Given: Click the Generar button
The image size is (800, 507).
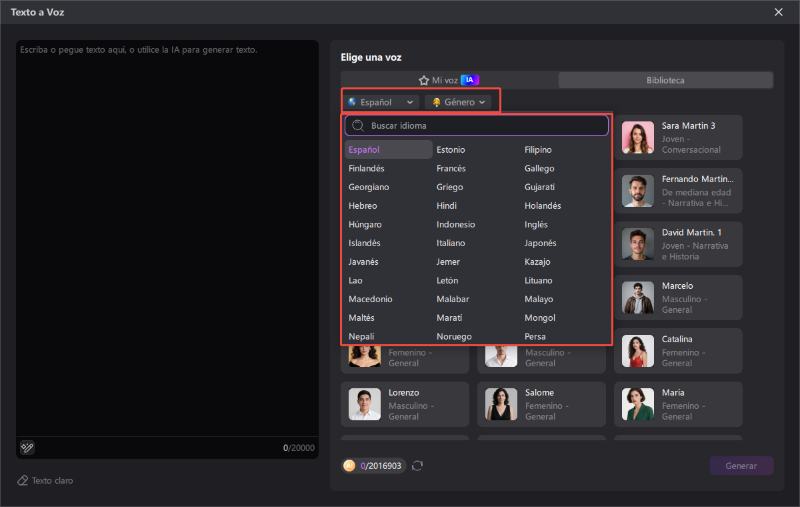Looking at the screenshot, I should pyautogui.click(x=741, y=466).
